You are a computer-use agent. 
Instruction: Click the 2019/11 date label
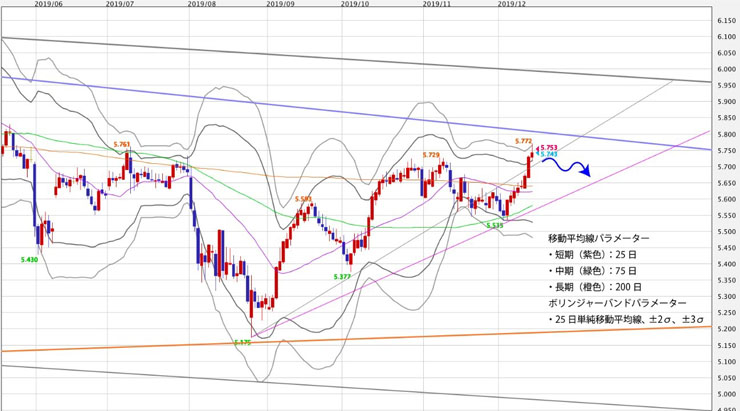pyautogui.click(x=437, y=3)
